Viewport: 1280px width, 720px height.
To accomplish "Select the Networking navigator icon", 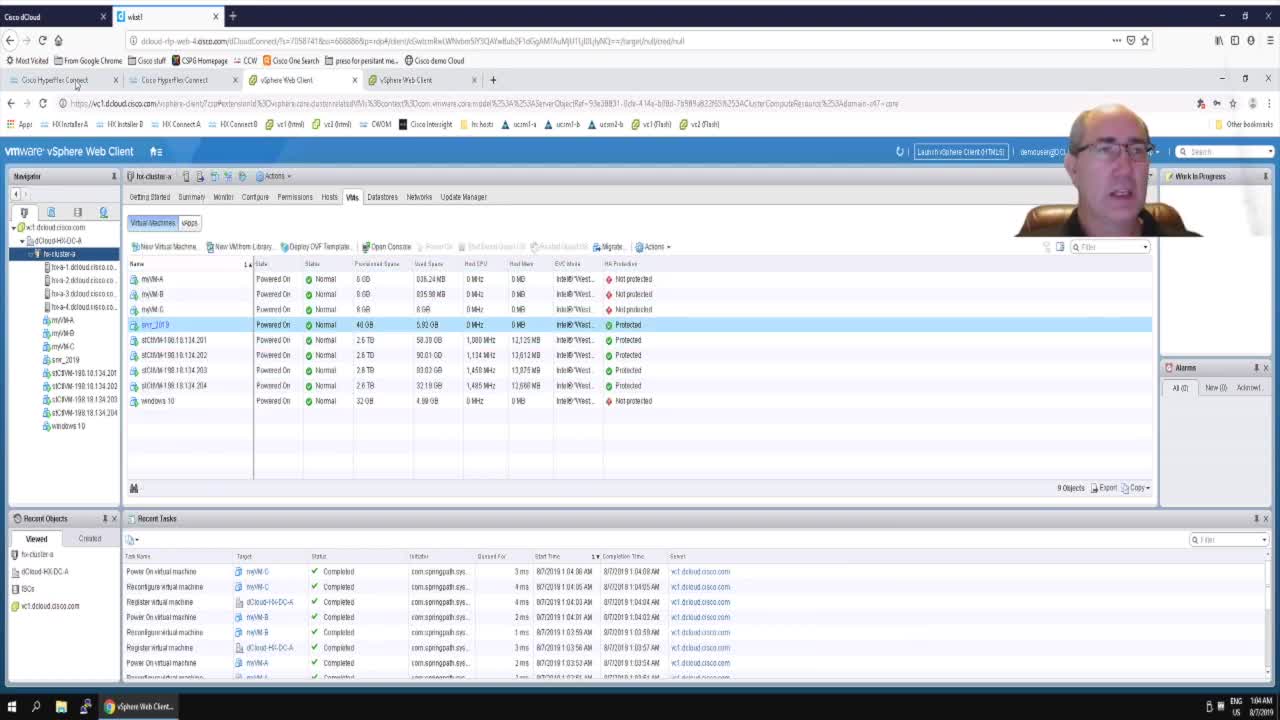I will [103, 212].
